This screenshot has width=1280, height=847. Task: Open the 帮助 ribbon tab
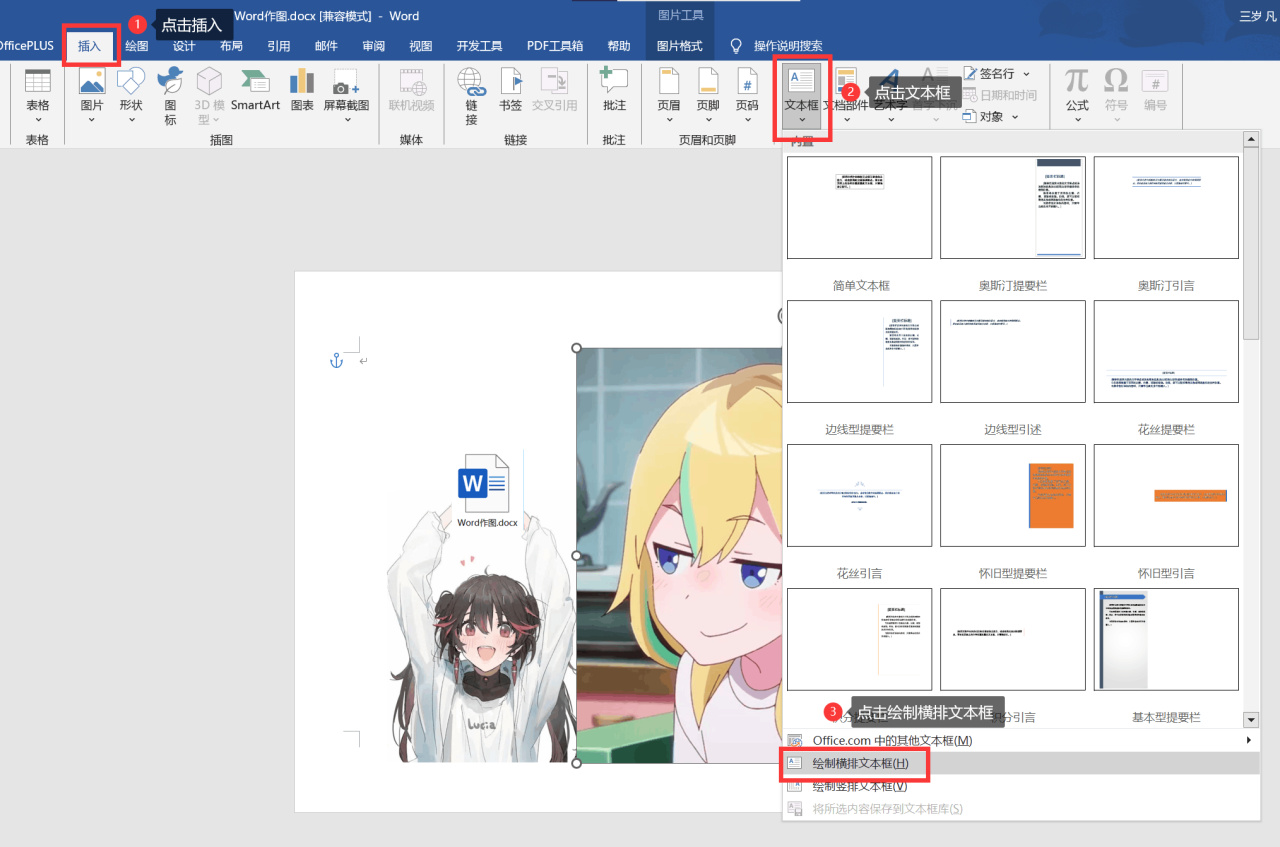coord(619,46)
